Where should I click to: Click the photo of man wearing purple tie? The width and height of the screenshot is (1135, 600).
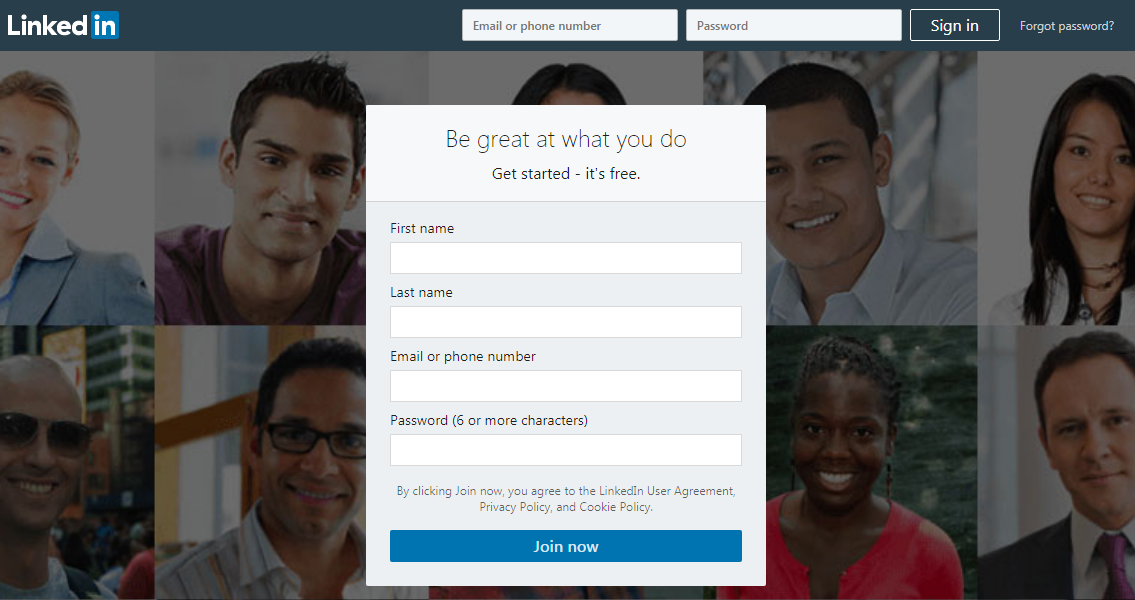point(1056,462)
